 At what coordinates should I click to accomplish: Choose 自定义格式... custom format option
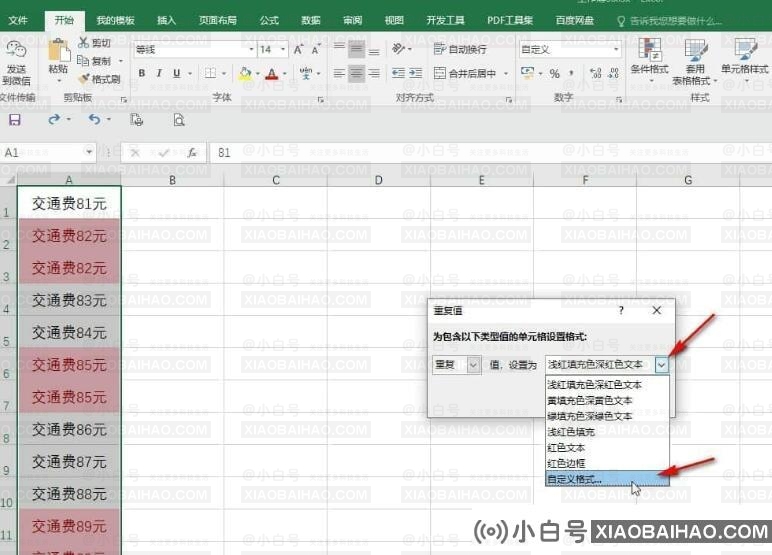coord(607,479)
